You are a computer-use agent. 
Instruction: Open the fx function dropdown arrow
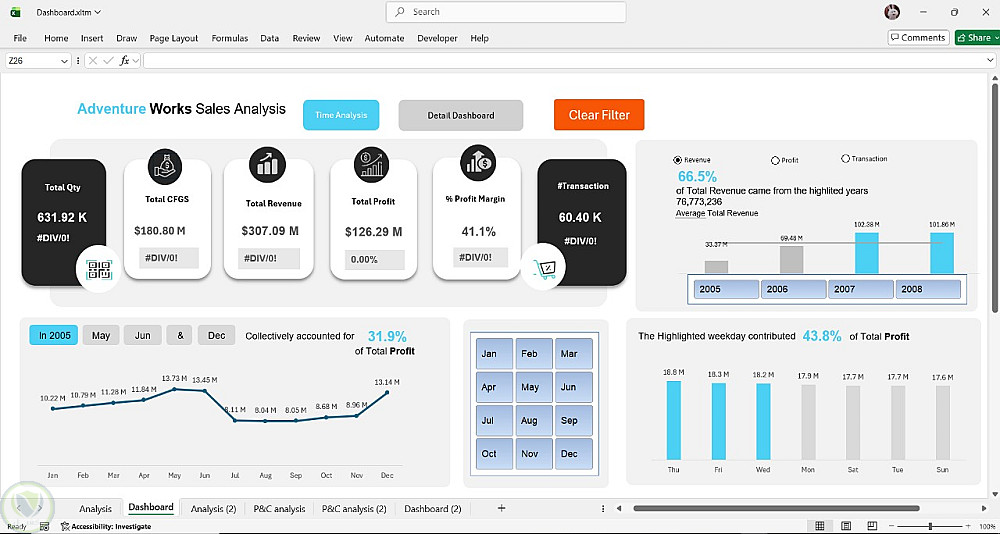(x=136, y=61)
